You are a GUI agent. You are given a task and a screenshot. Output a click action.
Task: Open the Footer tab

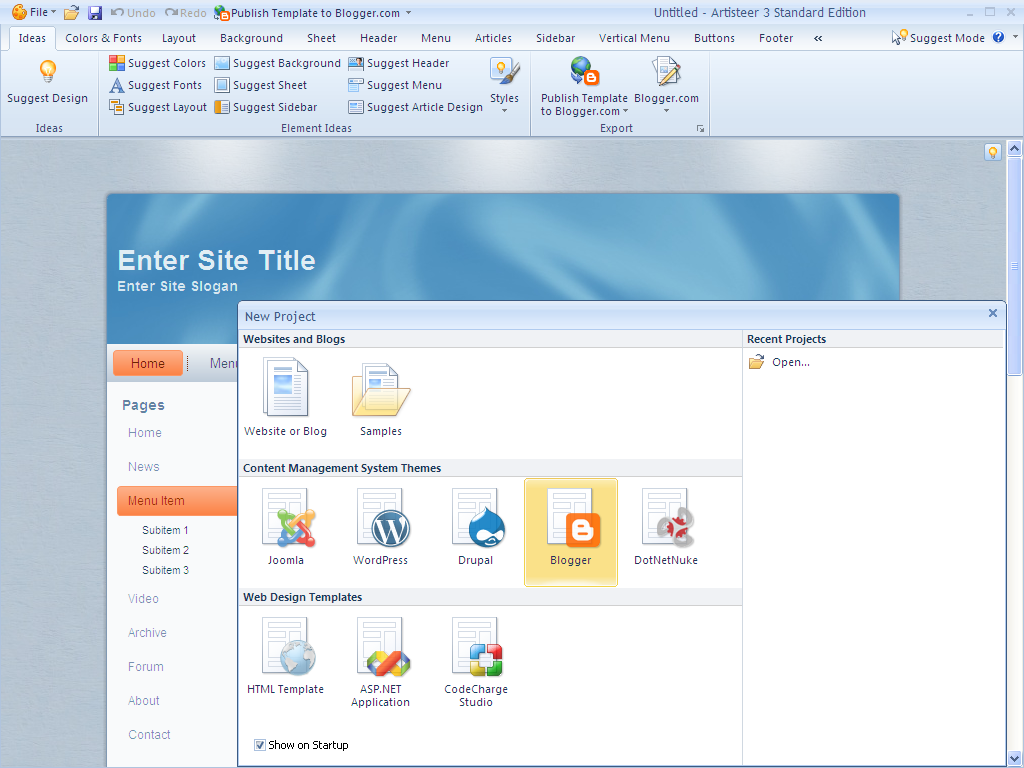(x=776, y=38)
